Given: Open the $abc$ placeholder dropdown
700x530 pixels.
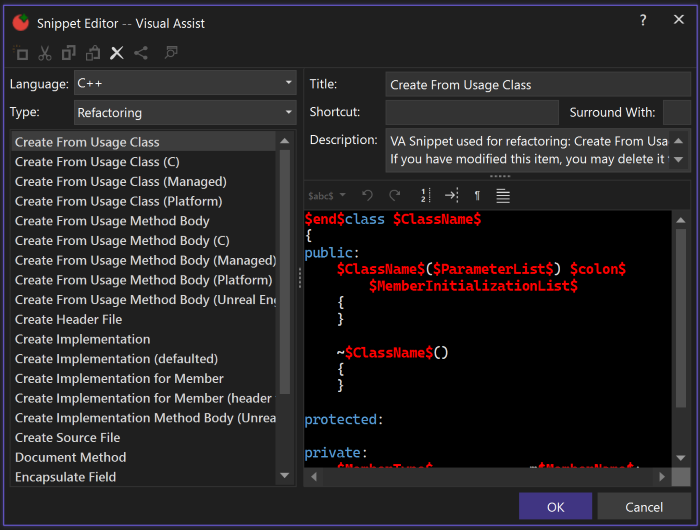Looking at the screenshot, I should (327, 196).
